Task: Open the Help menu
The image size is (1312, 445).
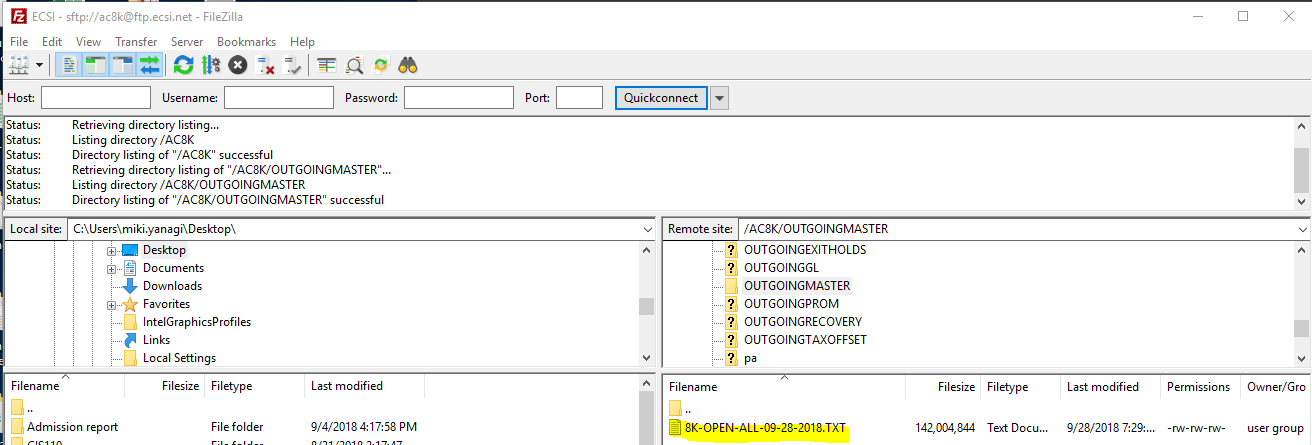Action: point(302,42)
